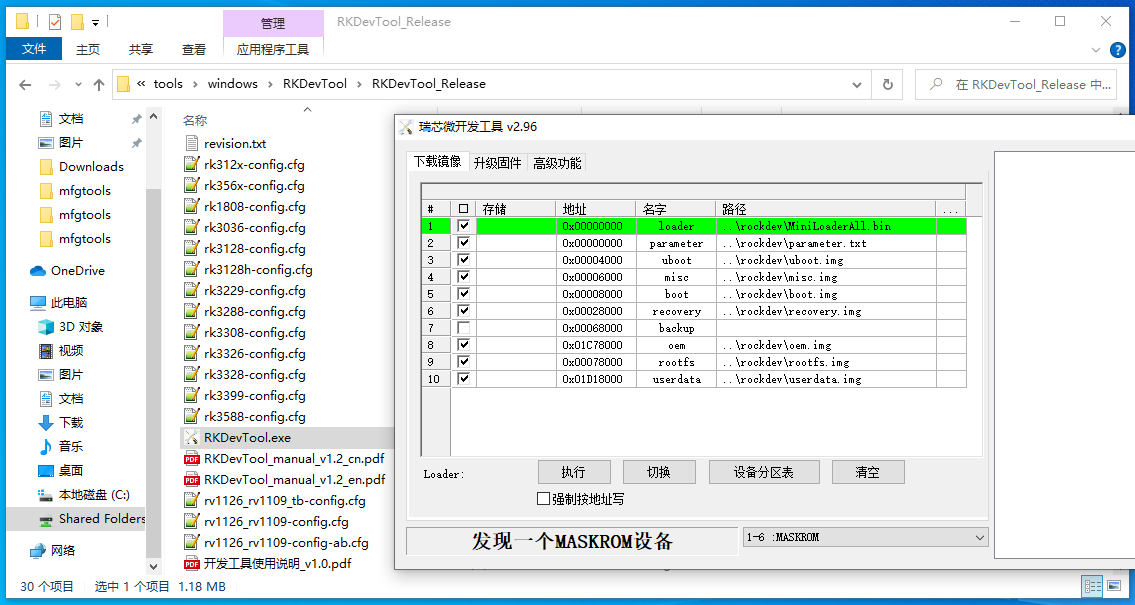This screenshot has width=1135, height=605.
Task: Expand the address bar history dropdown
Action: point(858,85)
